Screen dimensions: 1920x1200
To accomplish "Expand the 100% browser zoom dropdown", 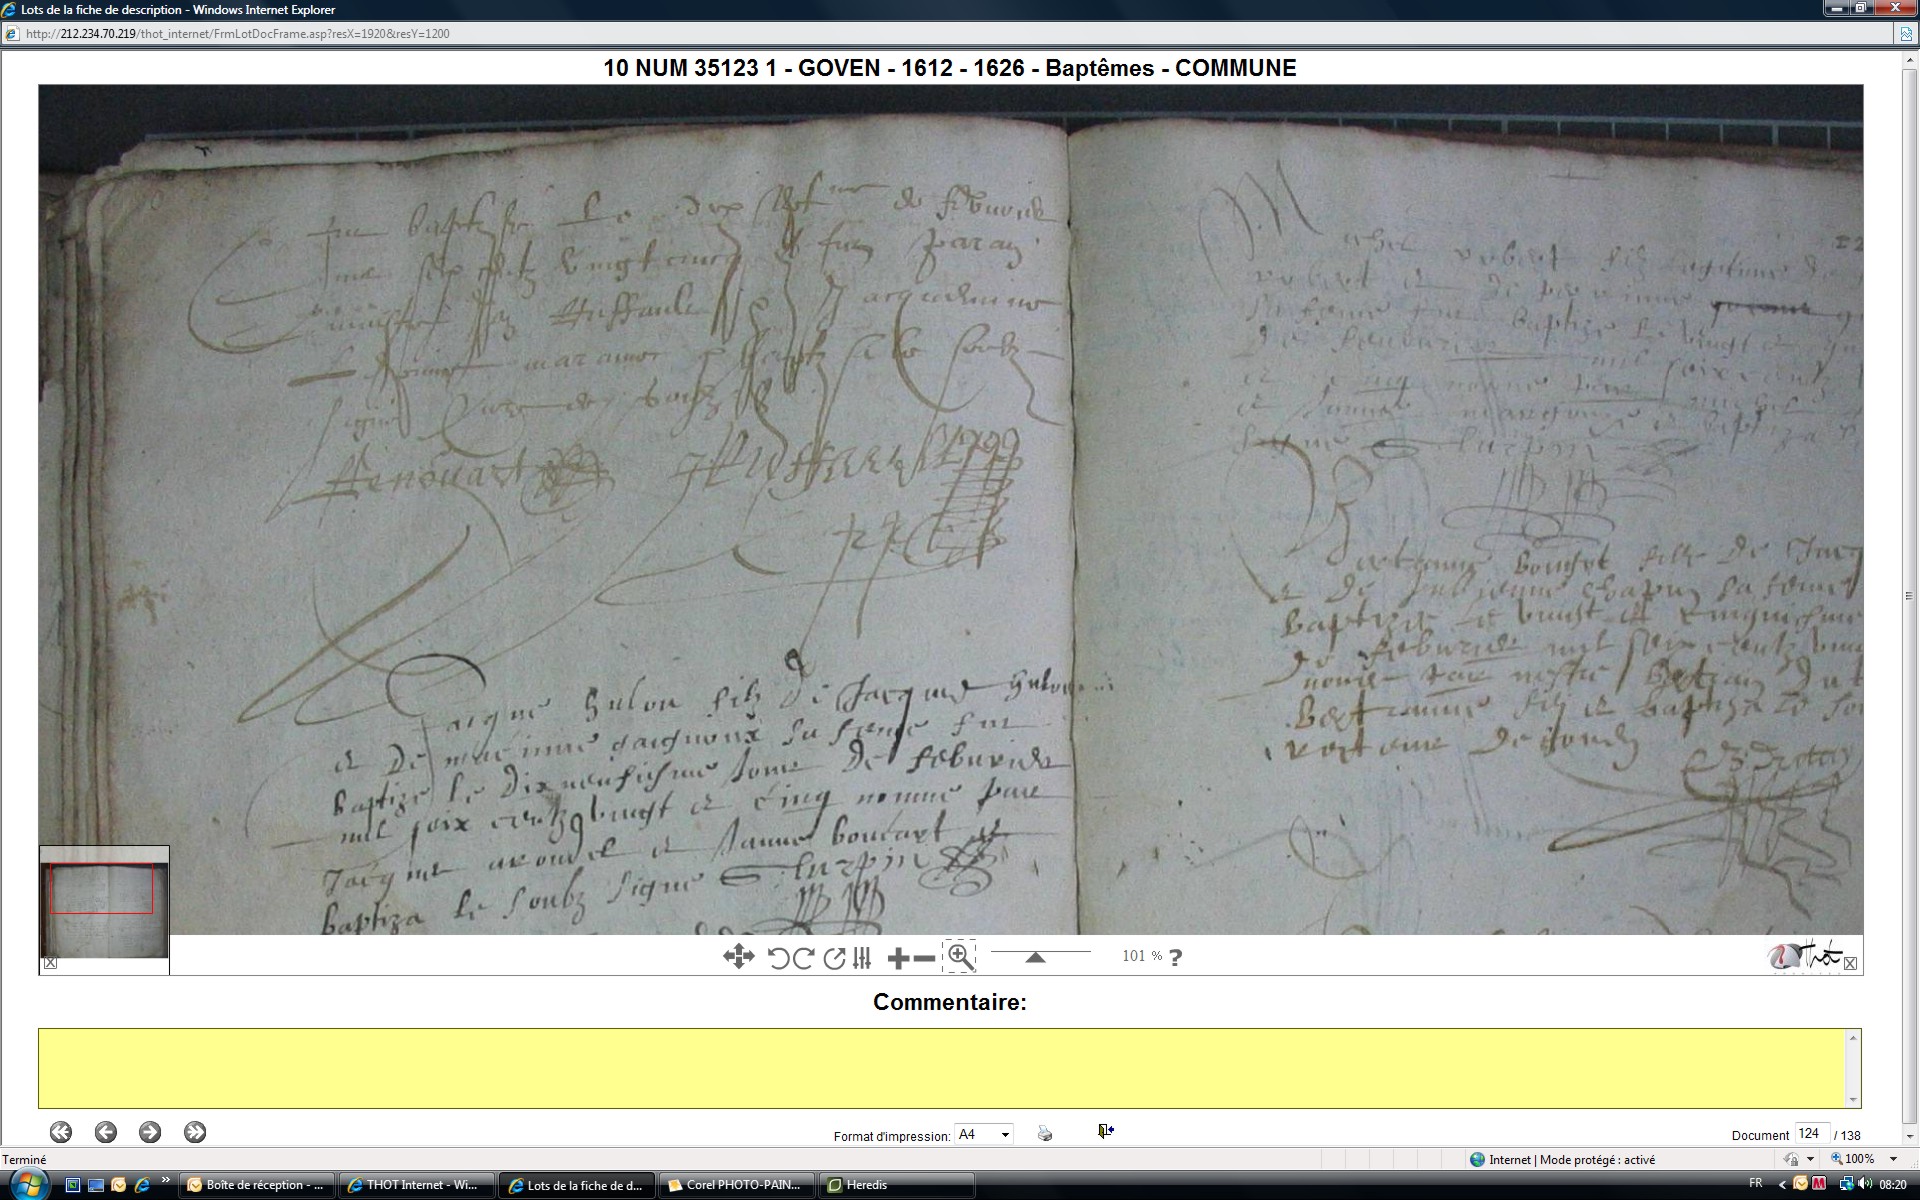I will 1893,1159.
